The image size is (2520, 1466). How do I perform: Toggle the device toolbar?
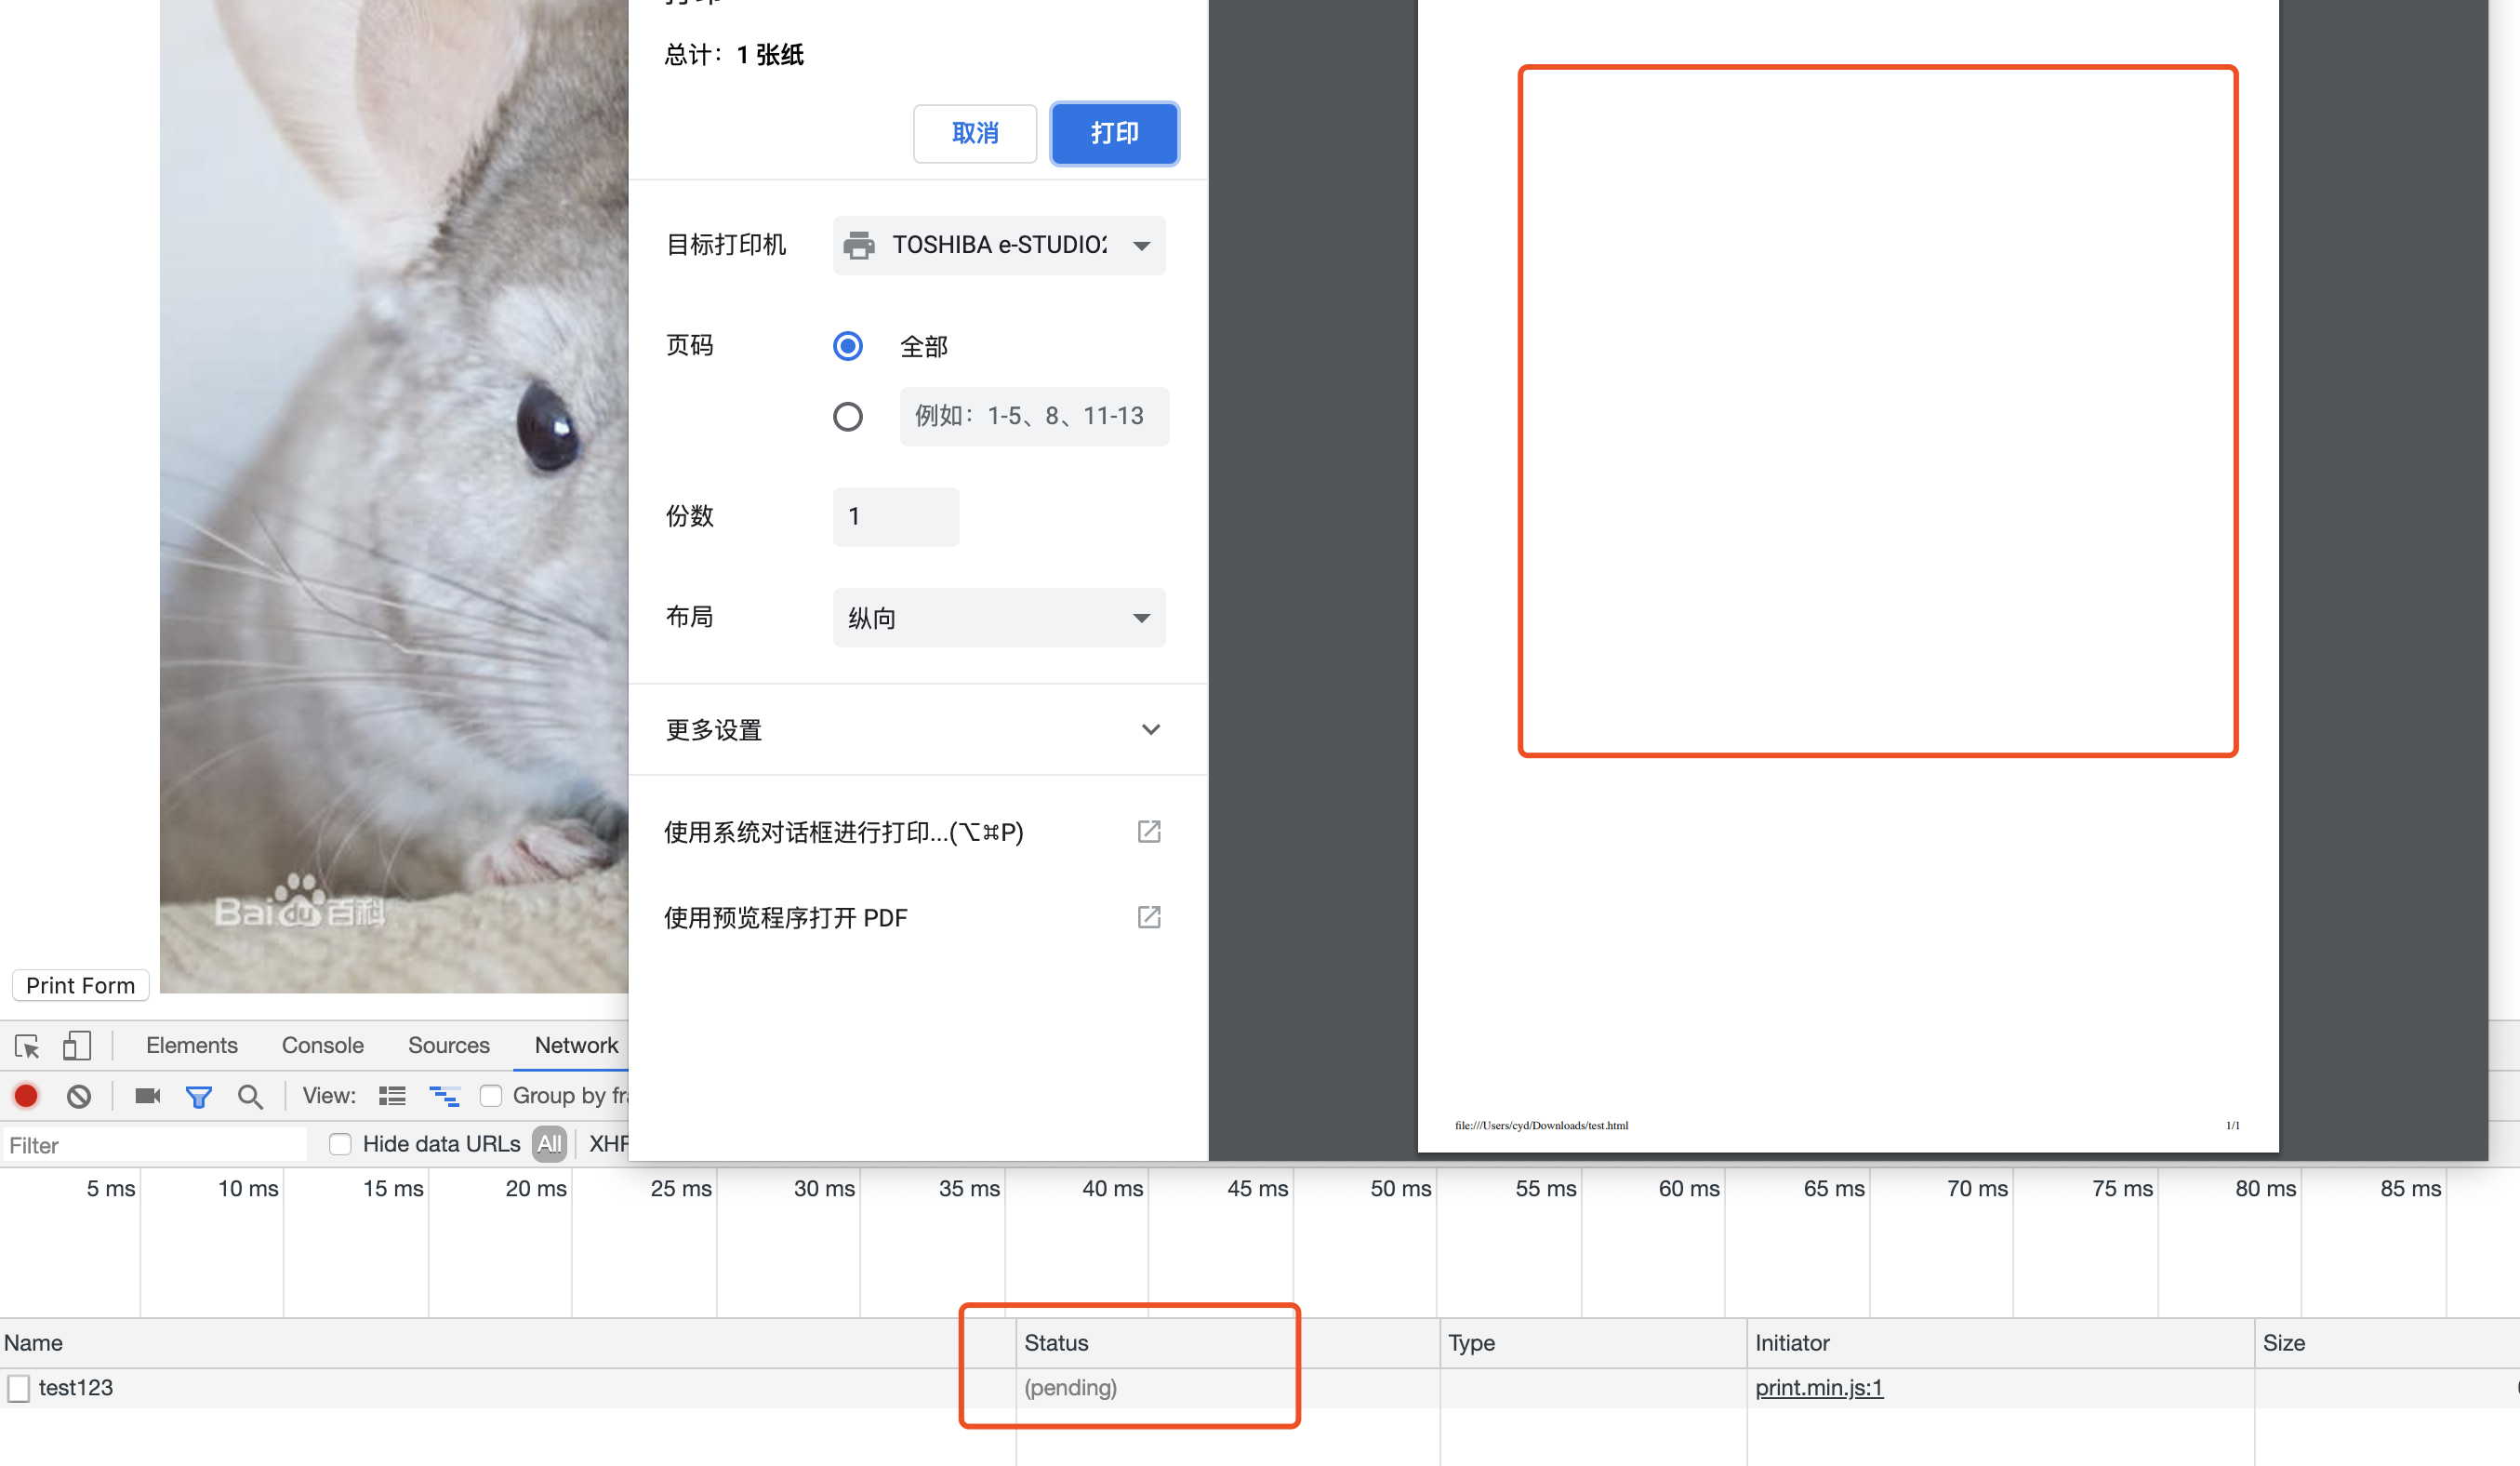[x=77, y=1045]
